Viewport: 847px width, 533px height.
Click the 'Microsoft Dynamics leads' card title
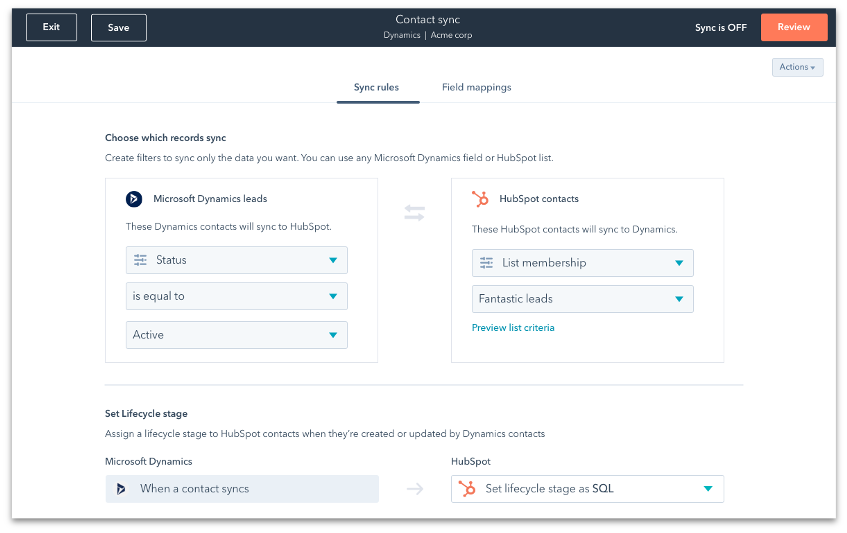[210, 199]
